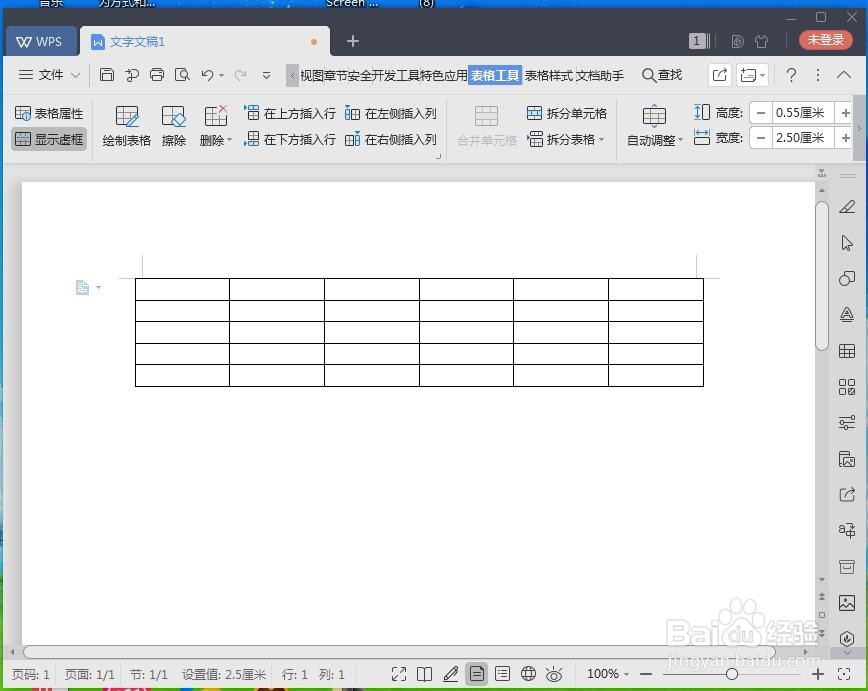Open the 100% zoom level dropdown
Viewport: 868px width, 691px height.
[x=607, y=674]
